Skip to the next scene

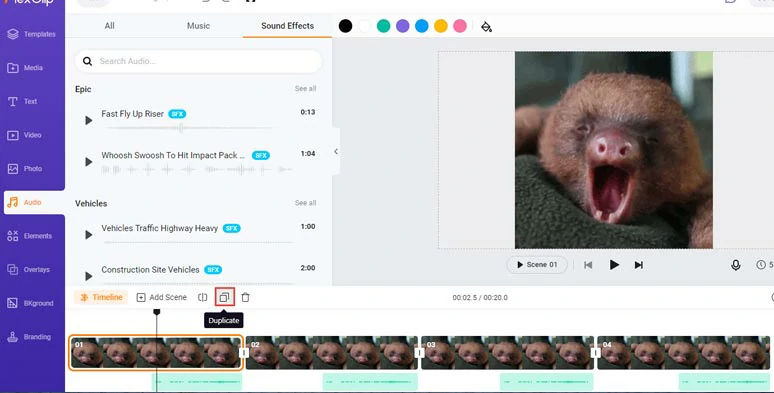point(639,265)
